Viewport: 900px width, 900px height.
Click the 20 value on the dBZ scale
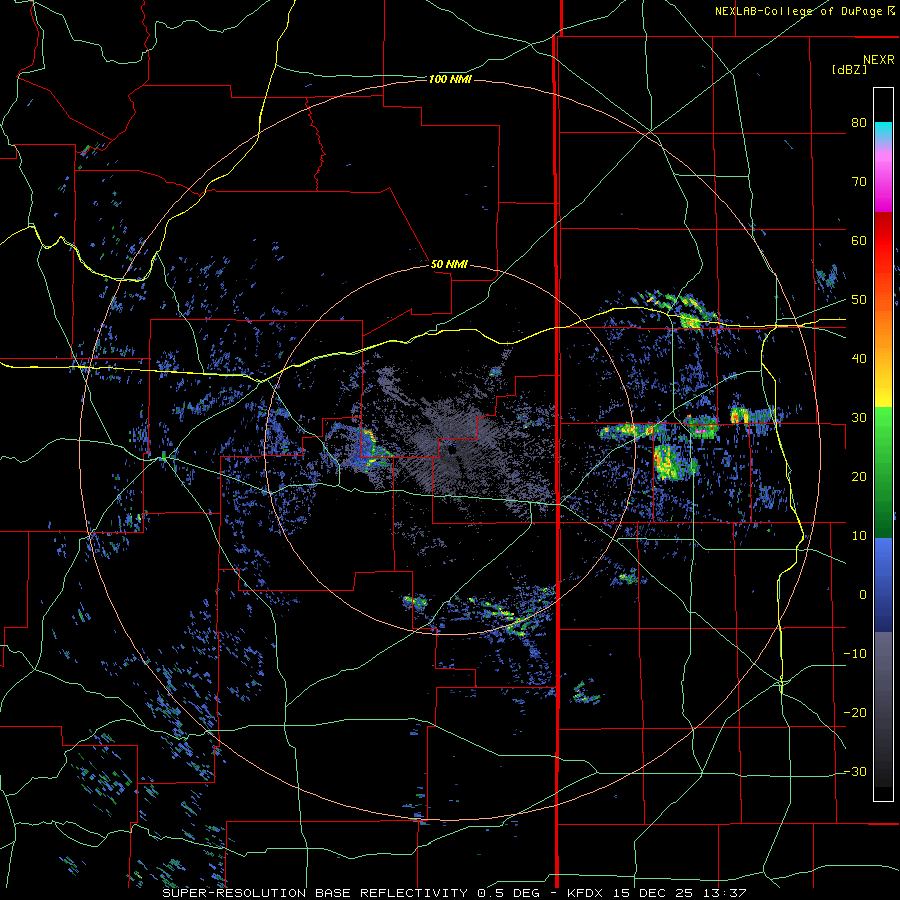(859, 476)
